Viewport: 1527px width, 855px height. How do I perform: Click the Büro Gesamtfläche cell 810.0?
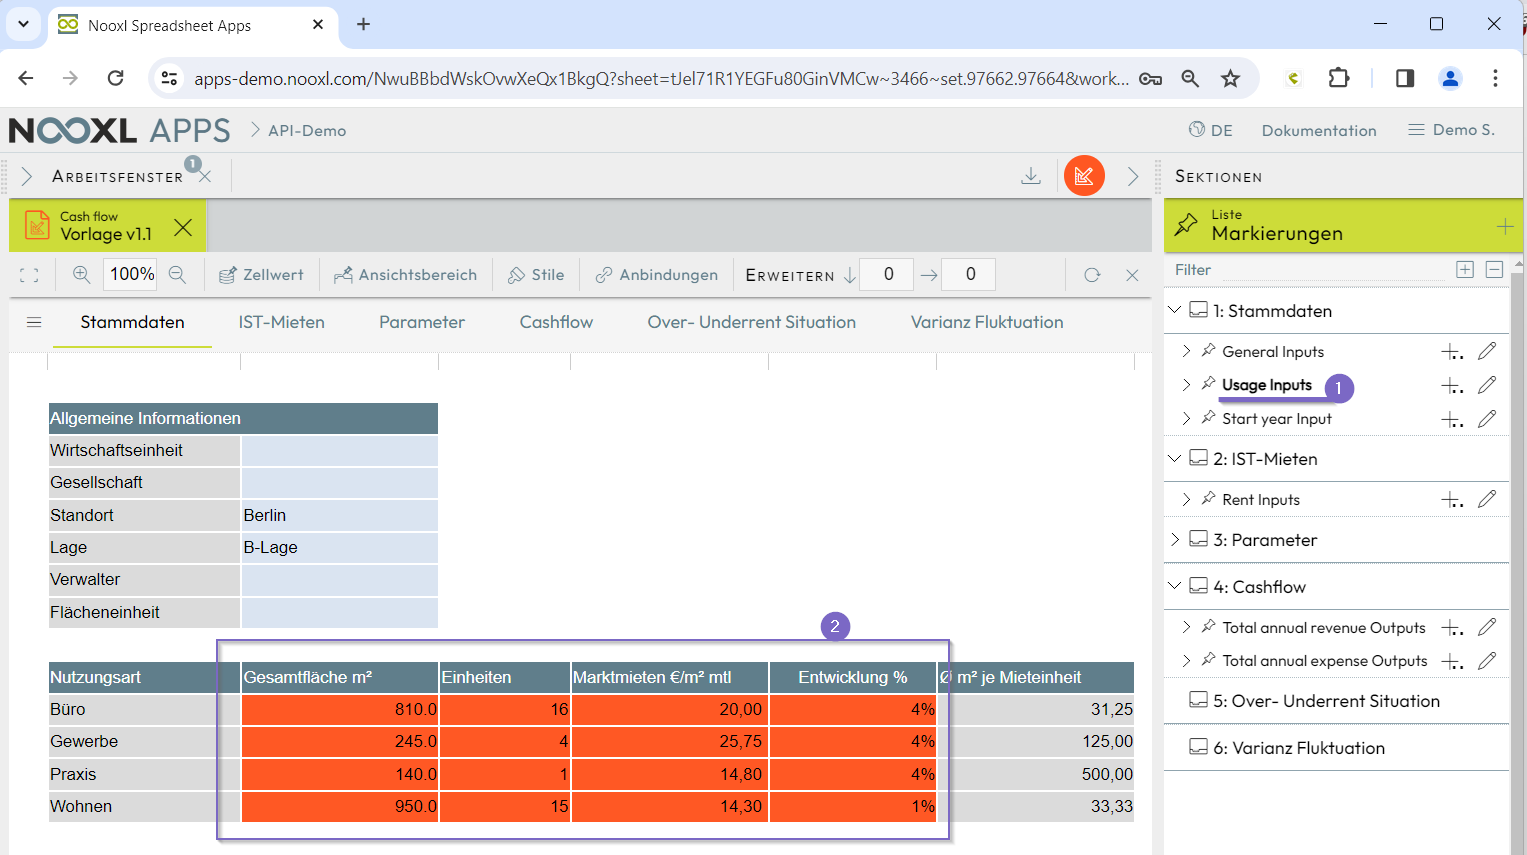(339, 709)
